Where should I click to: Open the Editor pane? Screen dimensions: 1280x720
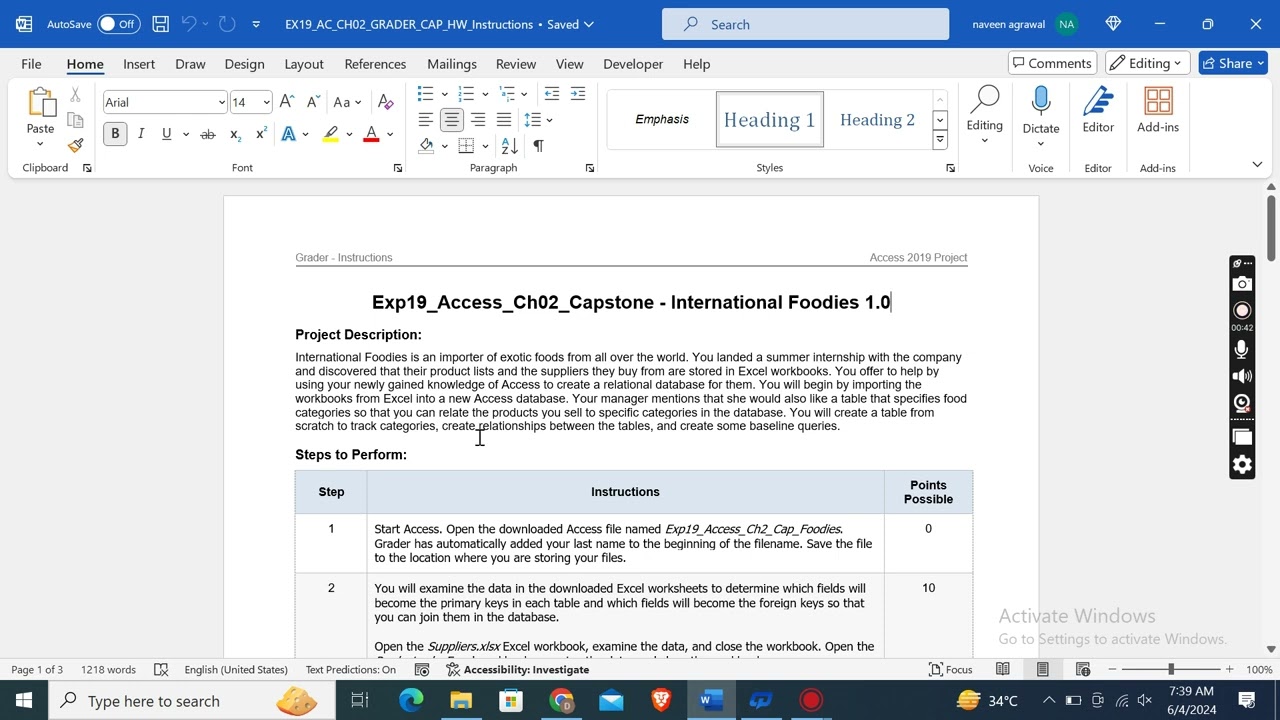(1098, 110)
